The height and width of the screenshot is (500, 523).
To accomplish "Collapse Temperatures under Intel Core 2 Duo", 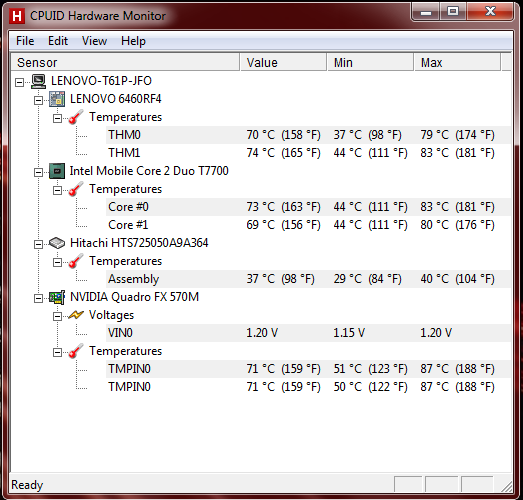I will click(x=57, y=190).
